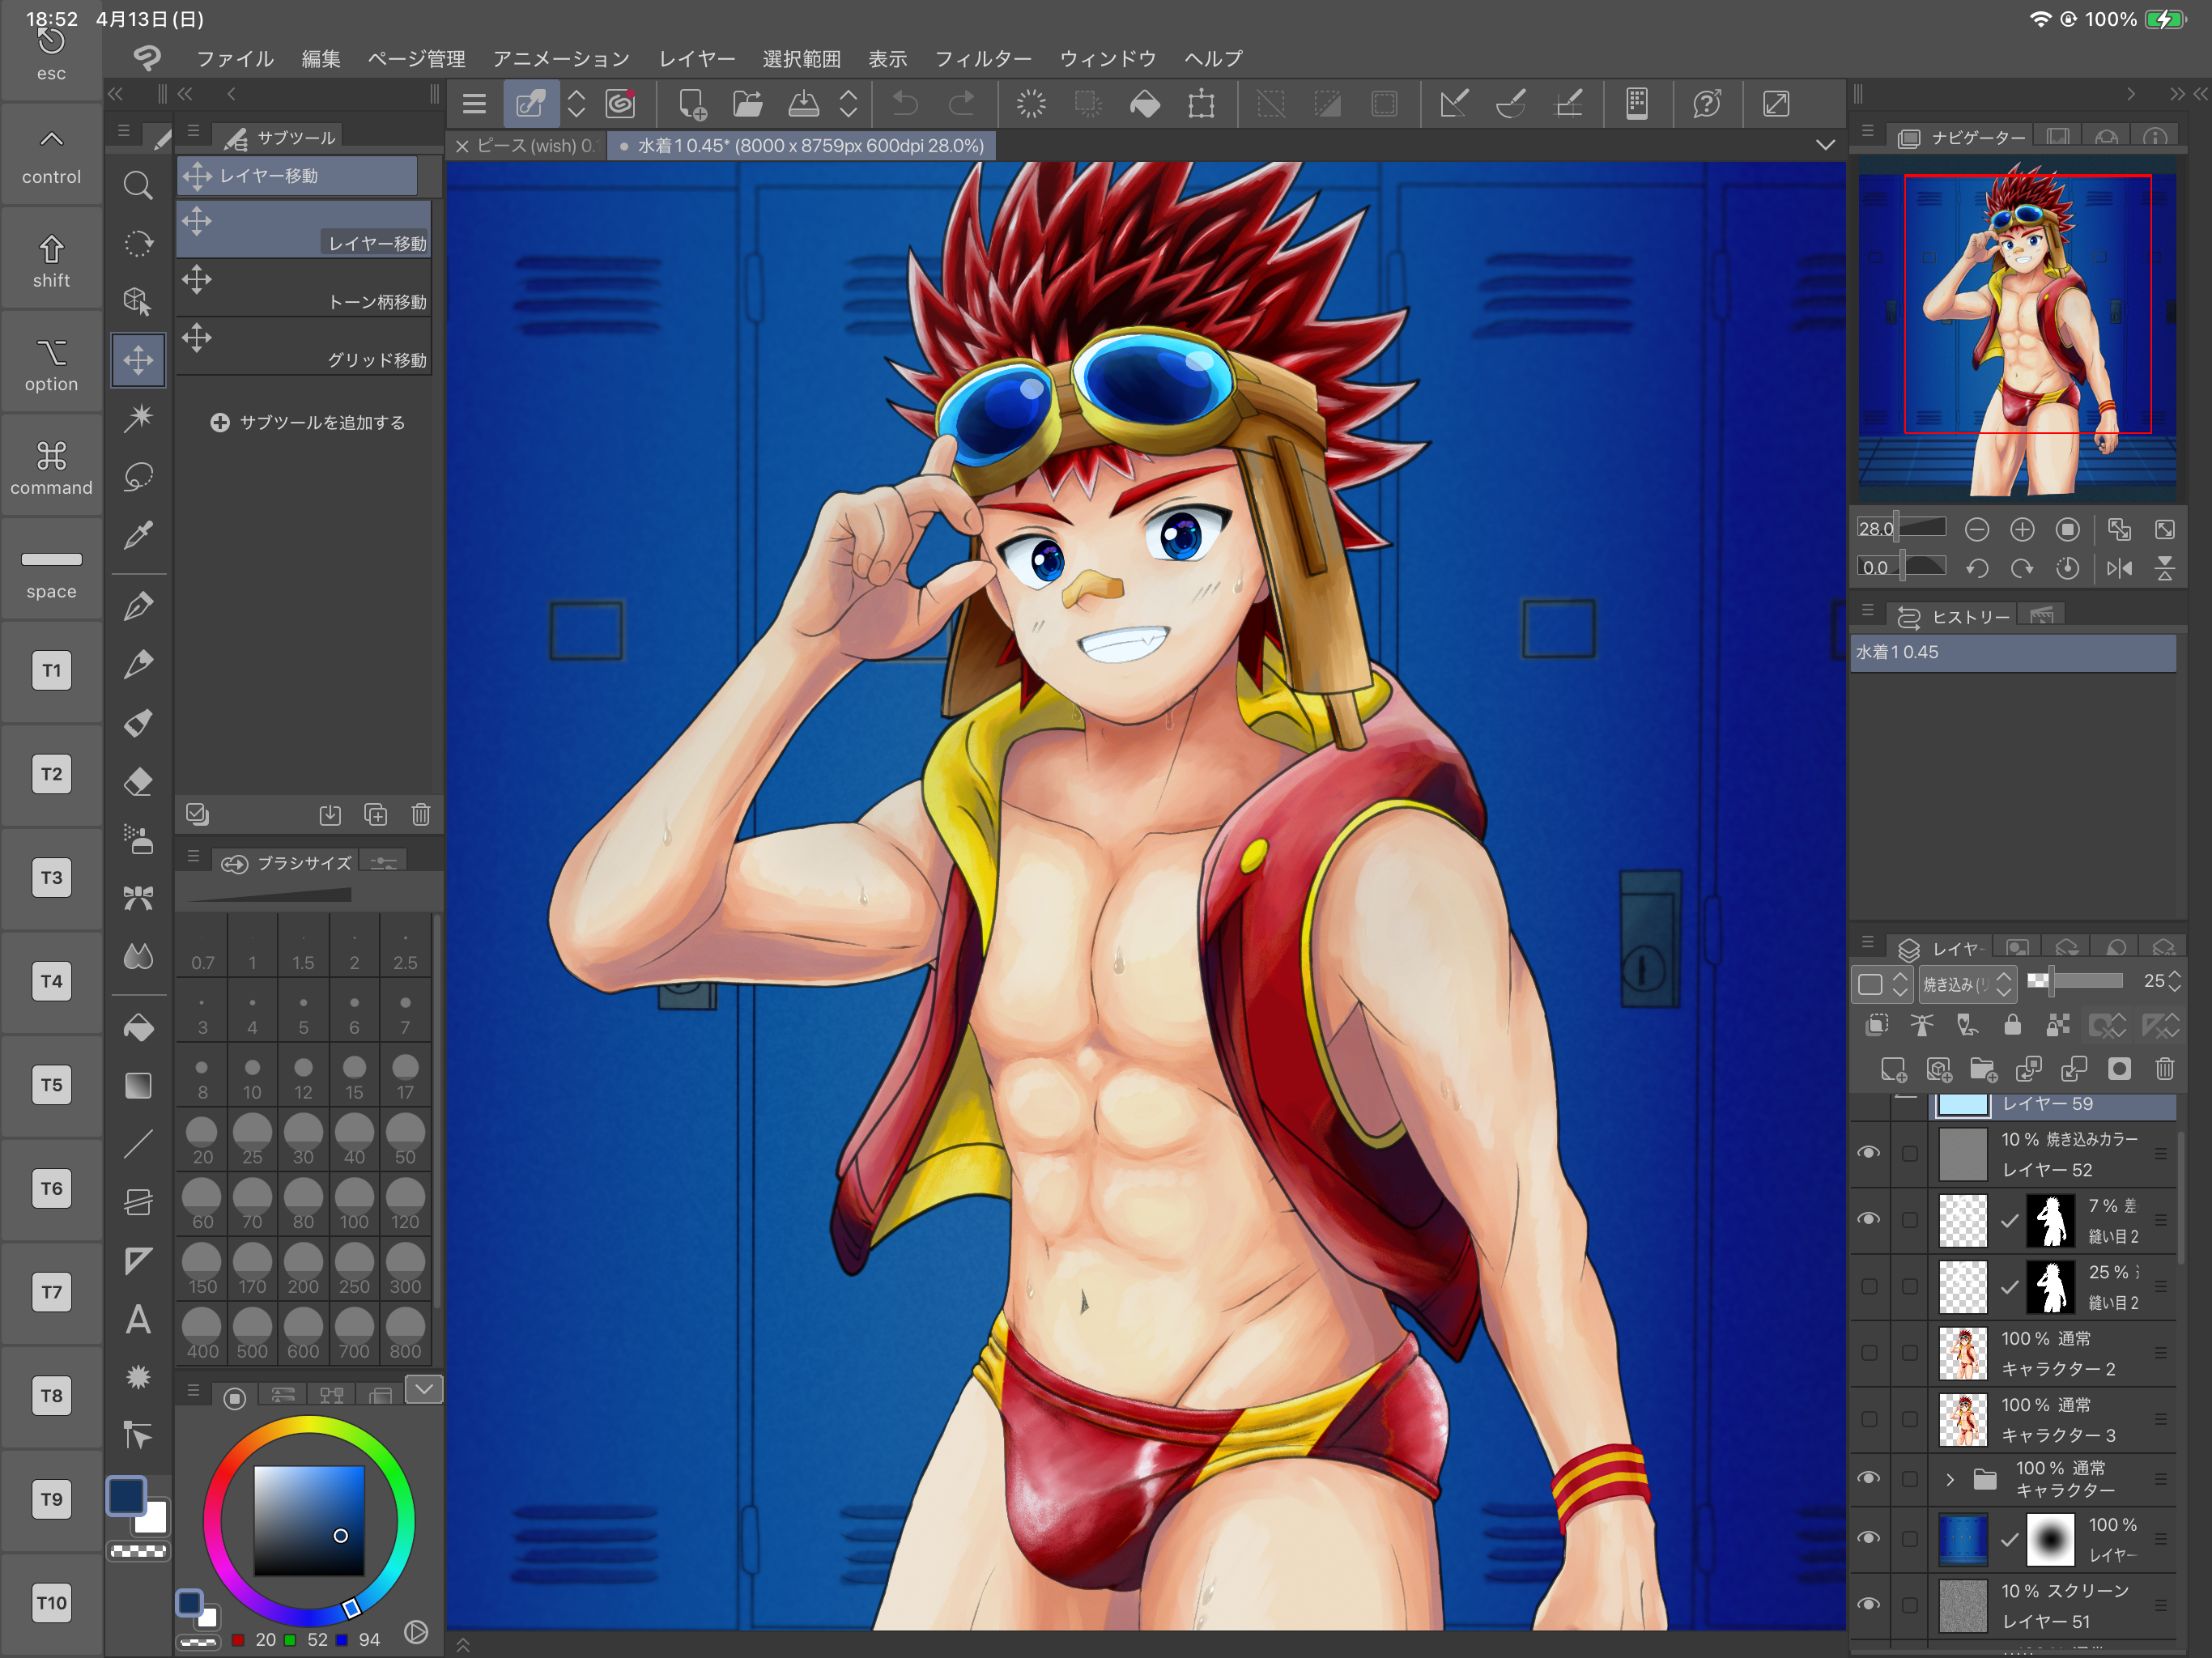Click the Redo arrow in command bar
Screen dimensions: 2212x1658
click(961, 103)
